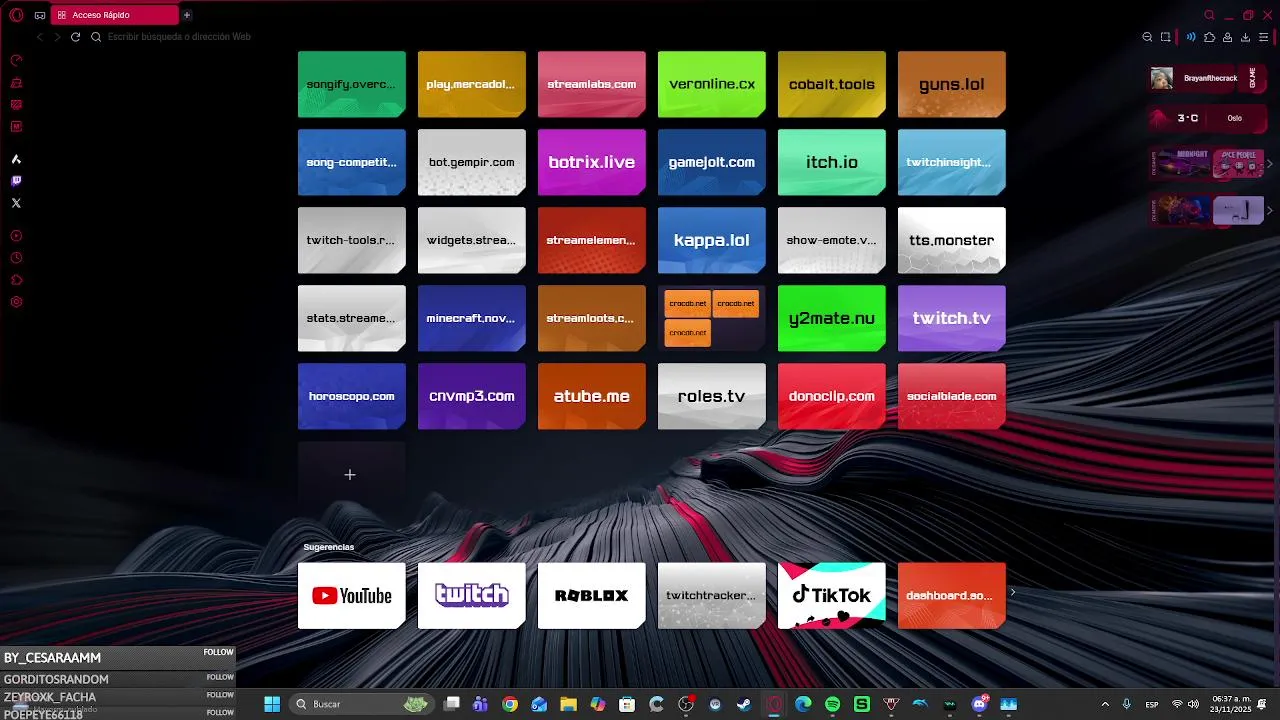The height and width of the screenshot is (720, 1280).
Task: Open the streamlabs.com speed dial tile
Action: [x=592, y=84]
